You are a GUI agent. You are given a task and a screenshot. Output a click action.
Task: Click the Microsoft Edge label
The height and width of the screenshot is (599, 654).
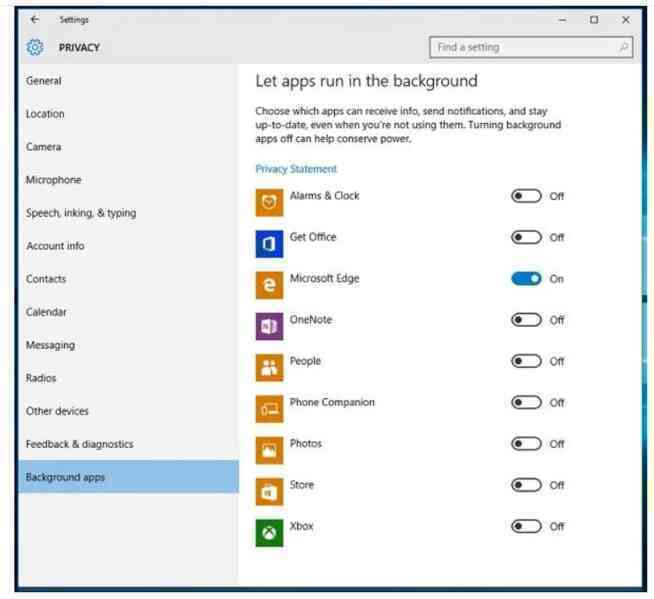(324, 278)
